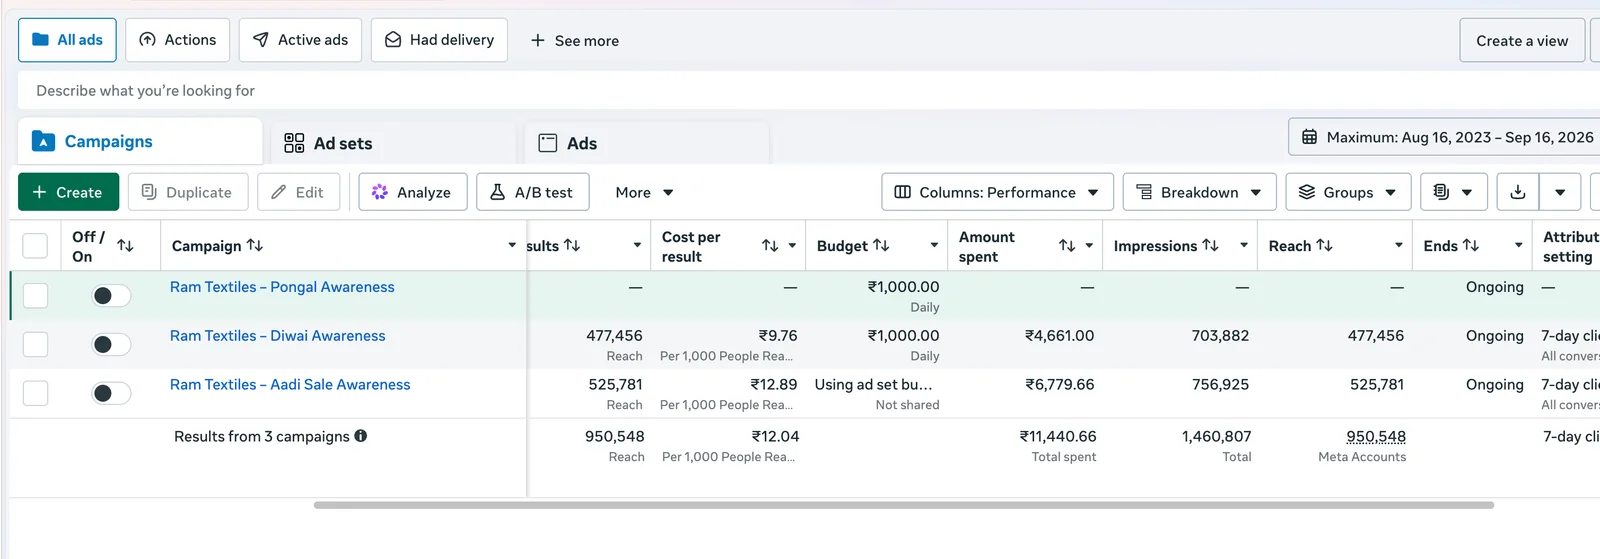Switch to the Ads tab
This screenshot has height=559, width=1600.
(x=647, y=143)
